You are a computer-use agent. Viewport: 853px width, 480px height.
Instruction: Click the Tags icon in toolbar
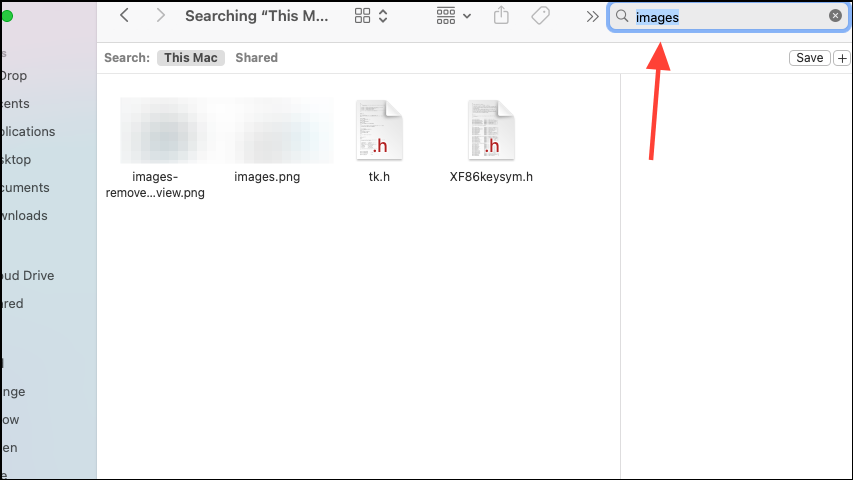coord(540,16)
